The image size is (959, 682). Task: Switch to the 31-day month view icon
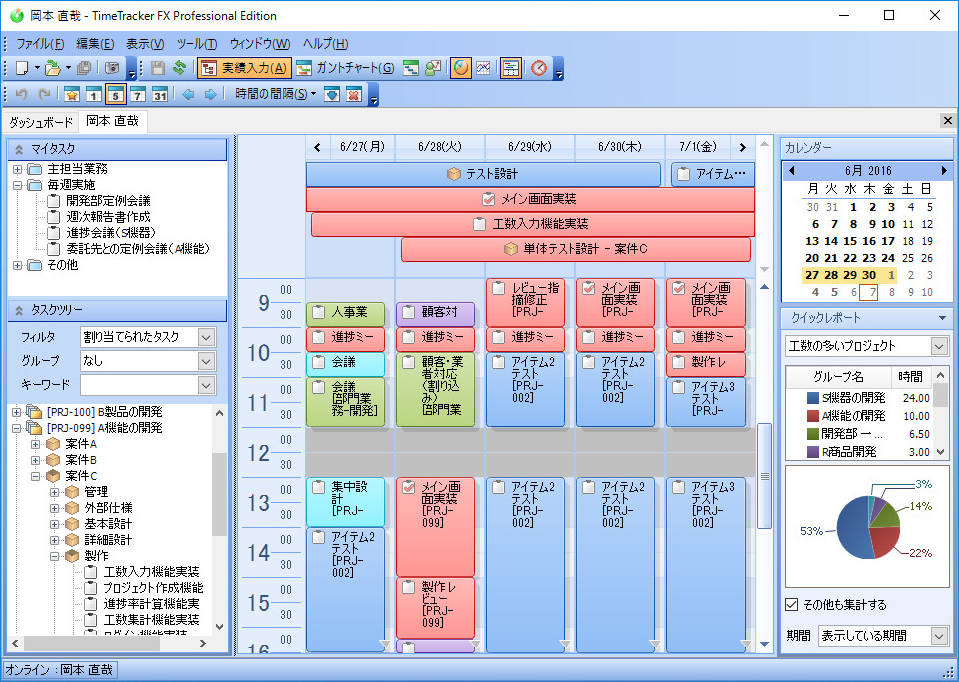[159, 95]
